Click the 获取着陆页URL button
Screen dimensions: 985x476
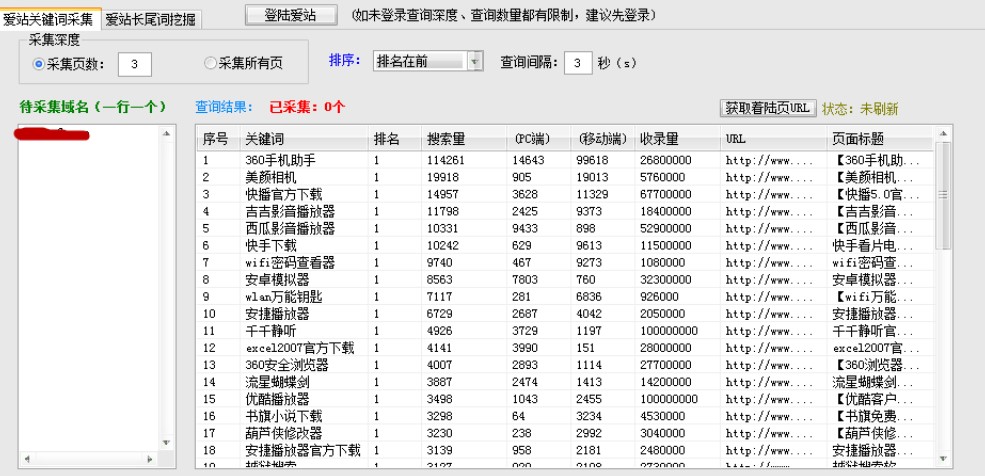tap(768, 108)
